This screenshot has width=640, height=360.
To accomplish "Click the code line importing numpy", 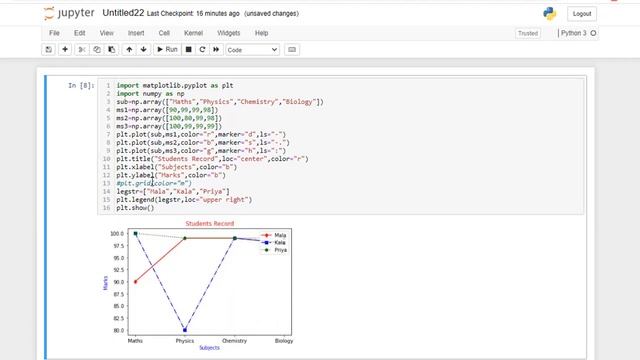I will pos(150,93).
